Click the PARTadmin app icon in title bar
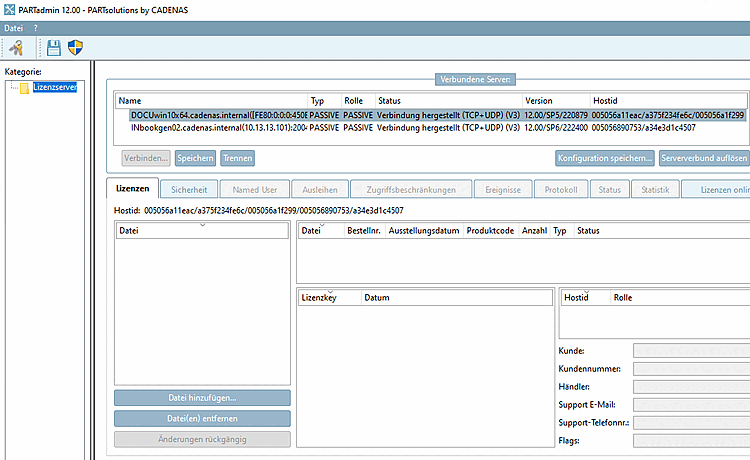Image resolution: width=750 pixels, height=460 pixels. [x=9, y=10]
